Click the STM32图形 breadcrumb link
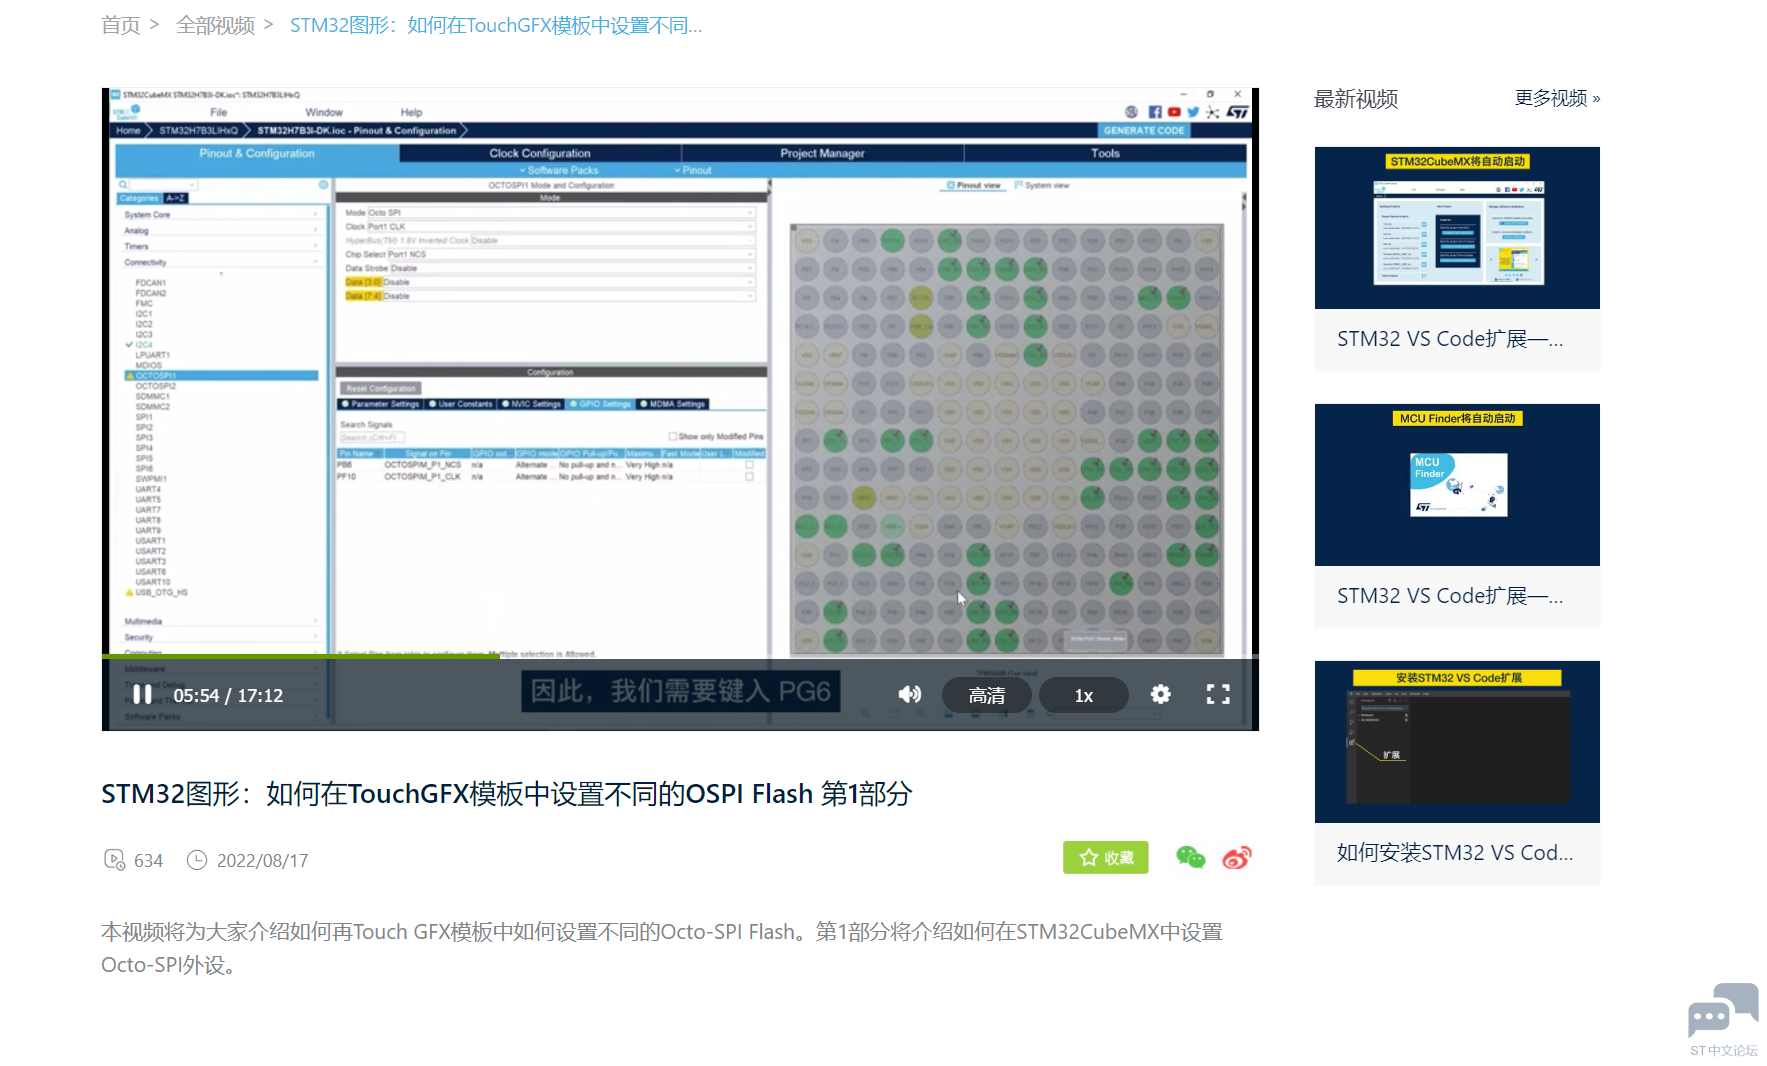 [496, 25]
